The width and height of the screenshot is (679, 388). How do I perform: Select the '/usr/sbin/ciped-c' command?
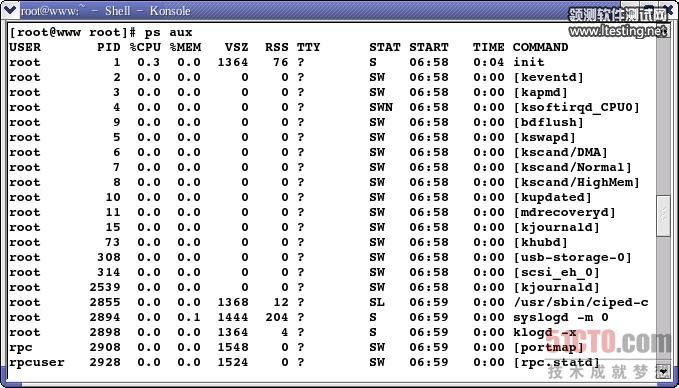point(581,303)
